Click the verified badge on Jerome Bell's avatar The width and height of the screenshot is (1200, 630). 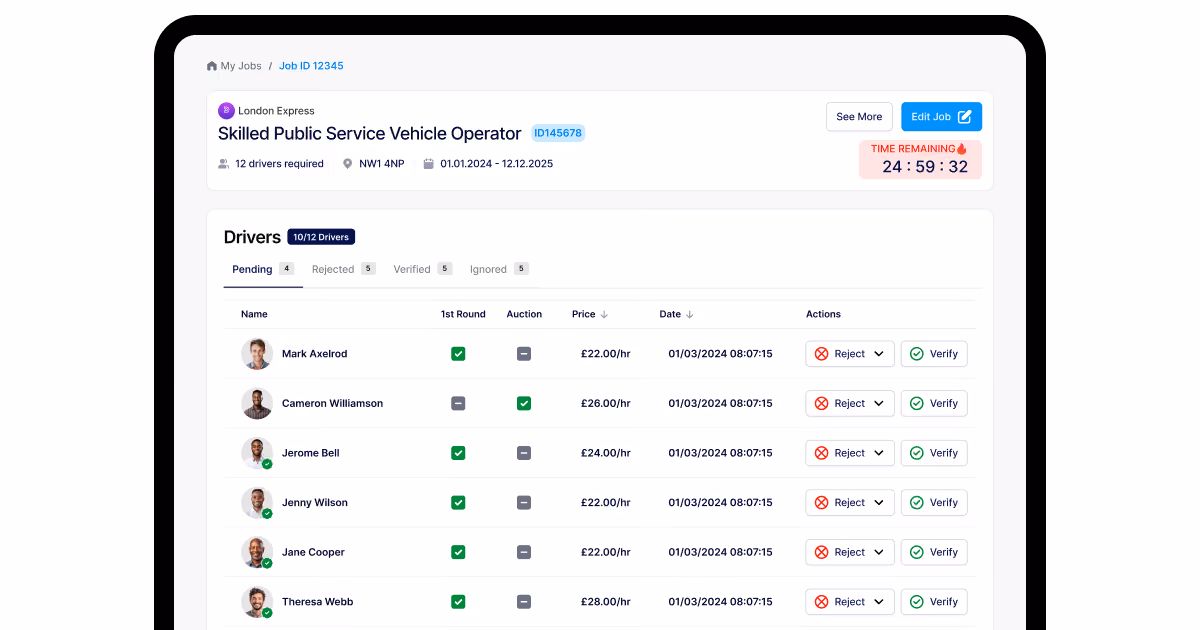point(267,464)
